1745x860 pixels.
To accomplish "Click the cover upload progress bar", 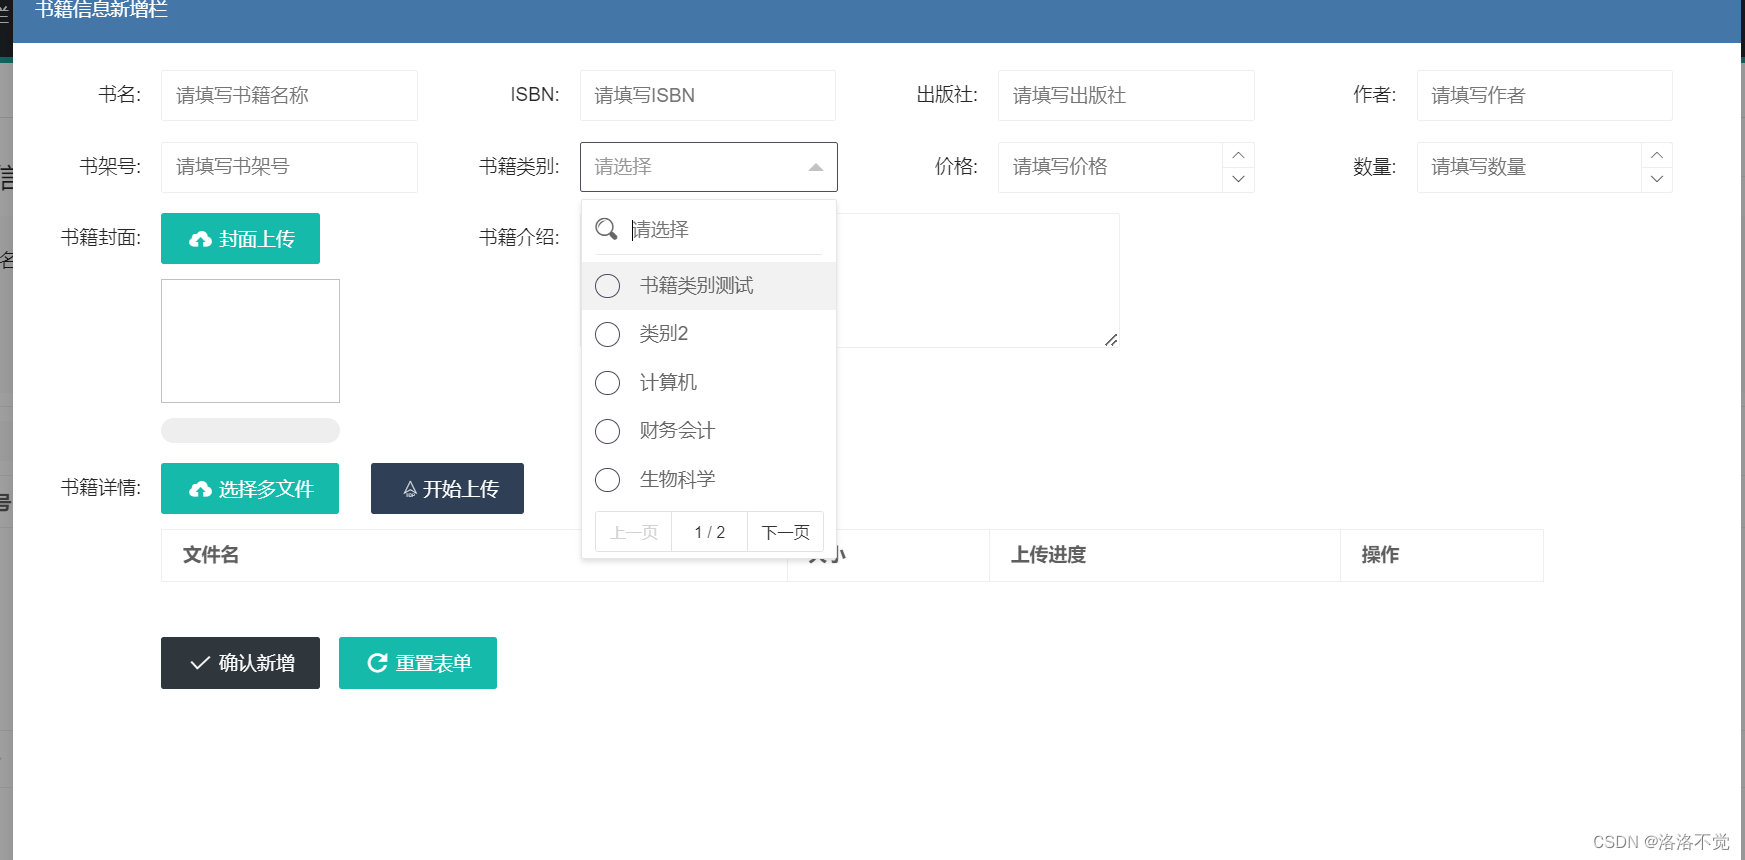I will coord(250,430).
